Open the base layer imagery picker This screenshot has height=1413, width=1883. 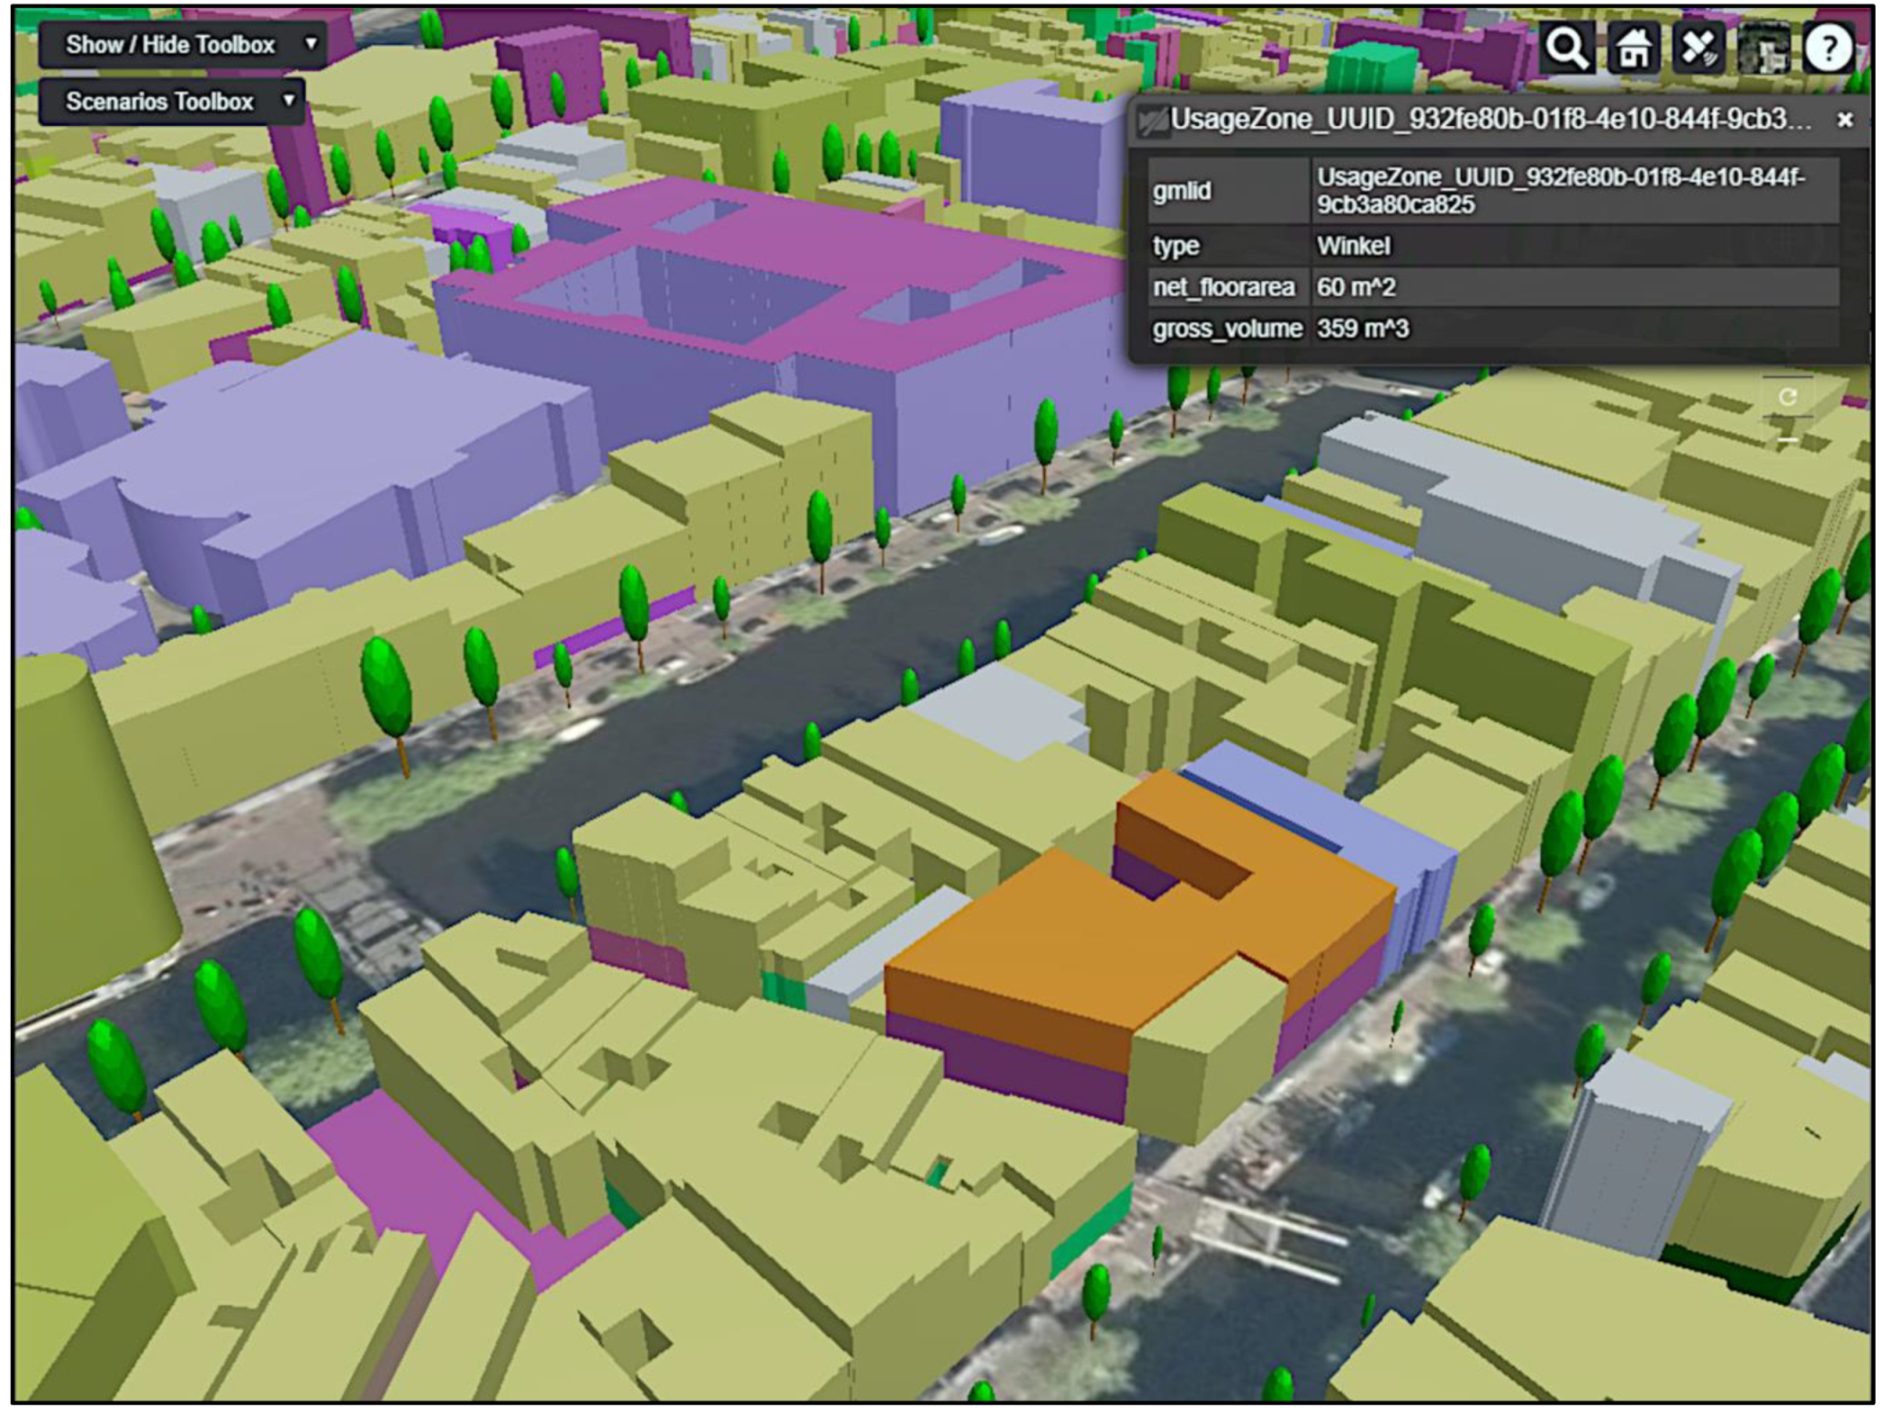(x=1764, y=47)
